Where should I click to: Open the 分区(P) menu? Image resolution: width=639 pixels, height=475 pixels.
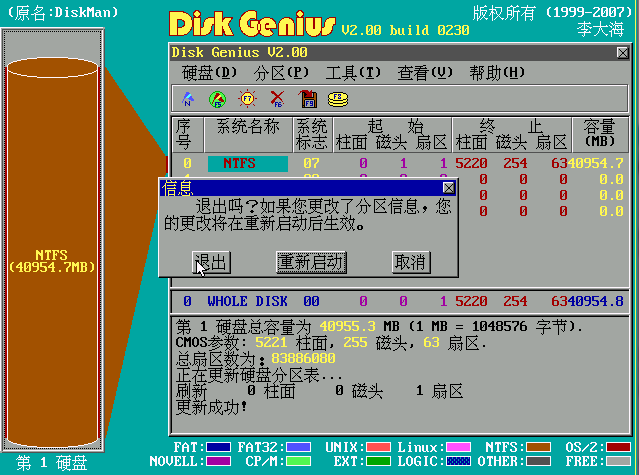[281, 73]
